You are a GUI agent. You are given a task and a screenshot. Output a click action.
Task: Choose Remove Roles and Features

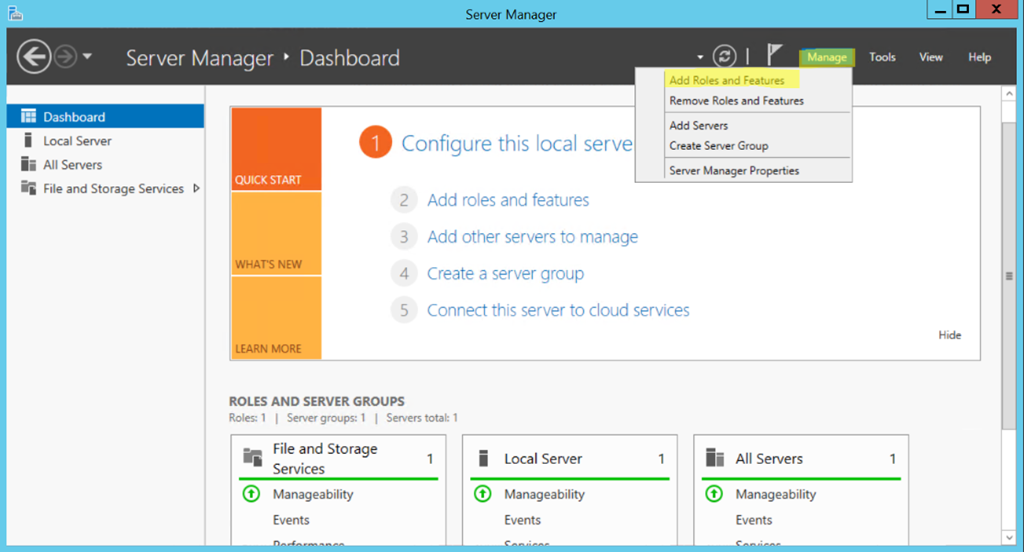coord(737,101)
